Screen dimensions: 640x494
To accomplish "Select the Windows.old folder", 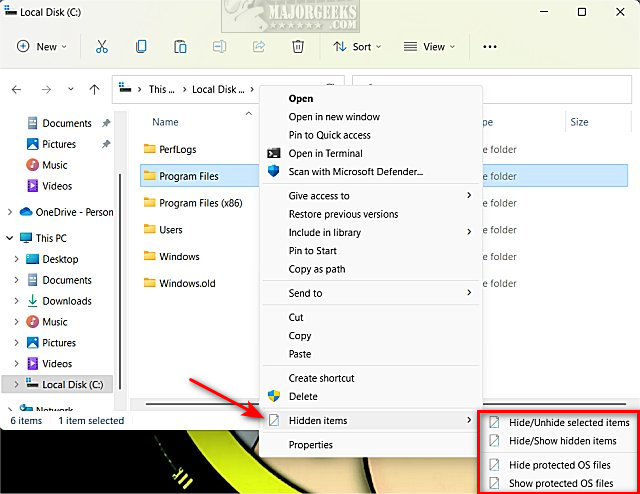I will point(187,283).
